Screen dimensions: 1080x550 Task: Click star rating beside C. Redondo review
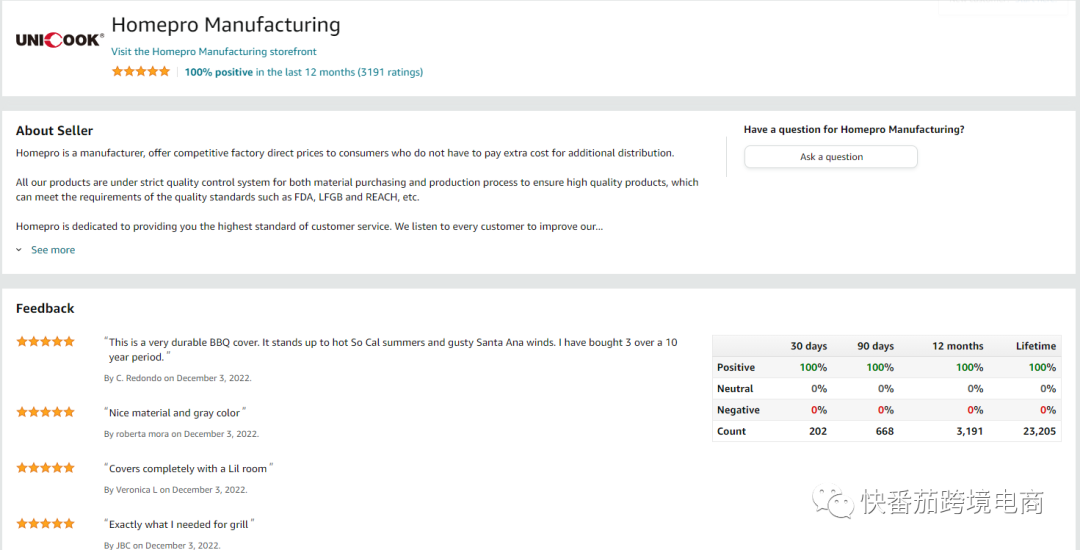[45, 341]
